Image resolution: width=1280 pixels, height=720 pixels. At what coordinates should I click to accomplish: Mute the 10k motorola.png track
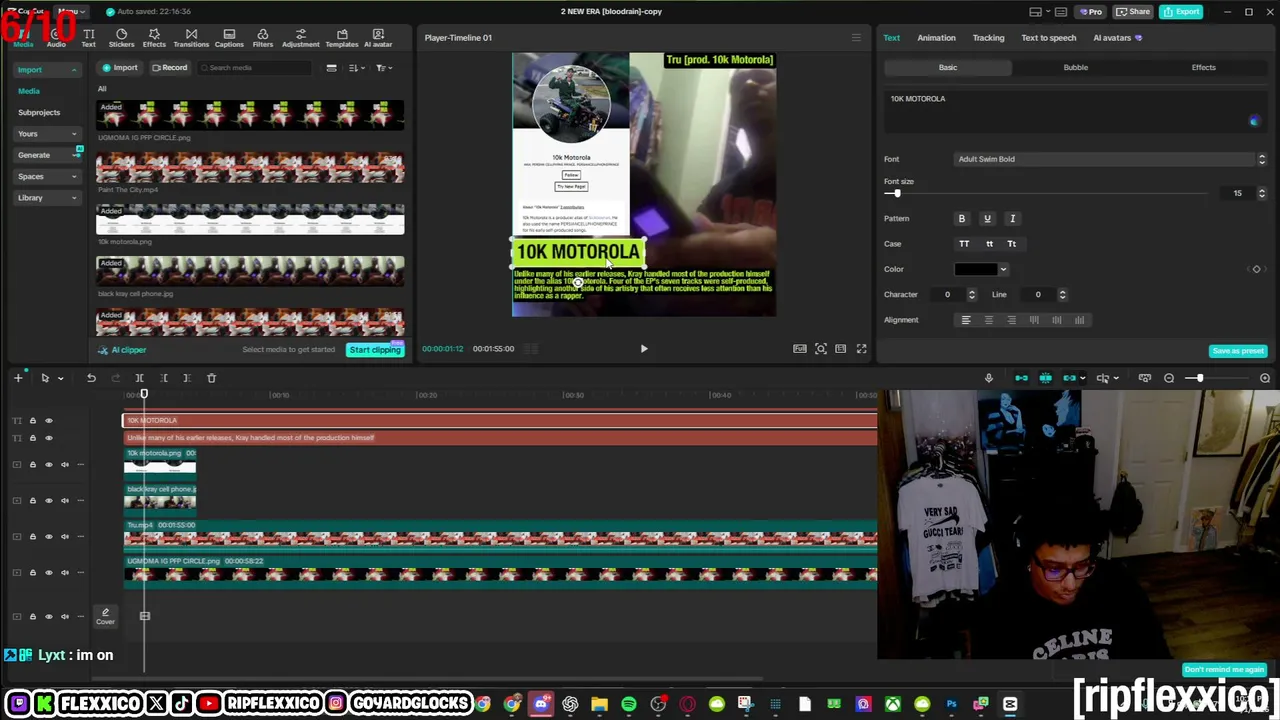click(65, 465)
